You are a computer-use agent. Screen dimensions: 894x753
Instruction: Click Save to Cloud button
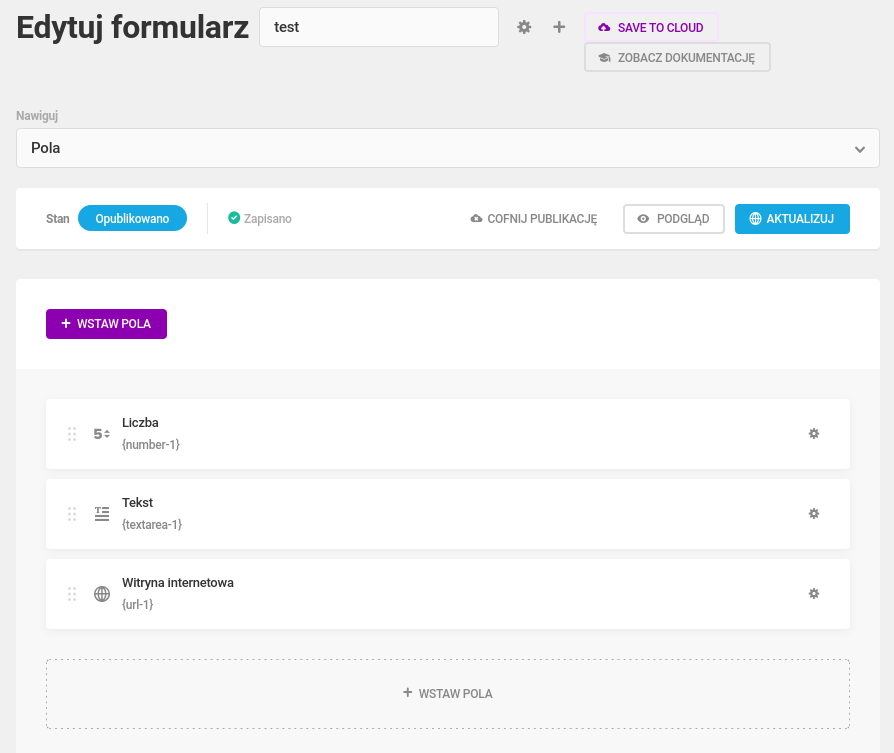(x=651, y=27)
